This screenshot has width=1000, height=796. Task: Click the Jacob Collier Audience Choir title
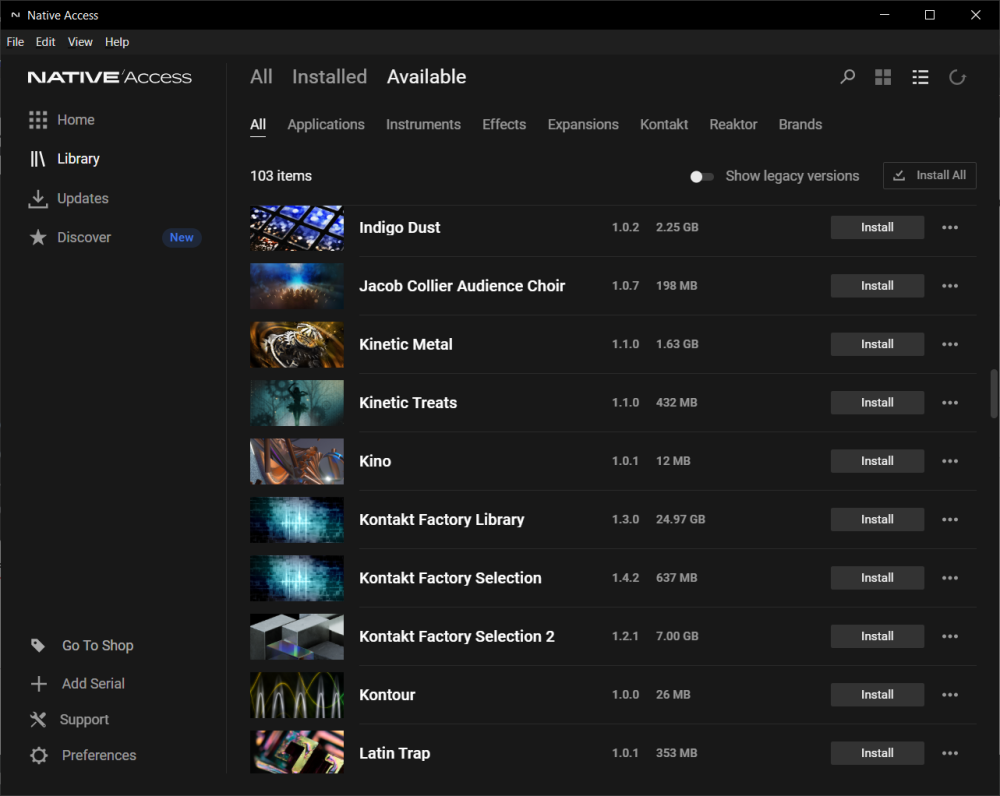click(x=462, y=286)
